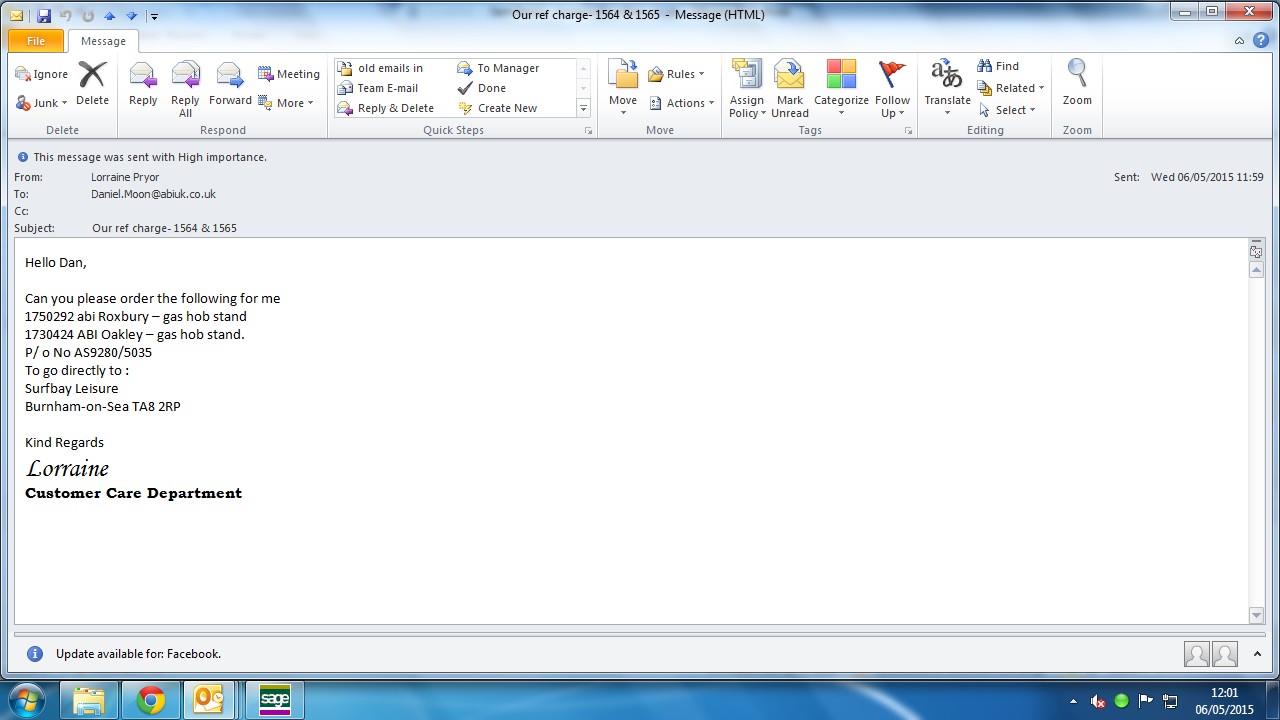Toggle the ribbon minimize arrow
This screenshot has width=1280, height=720.
pyautogui.click(x=1239, y=41)
